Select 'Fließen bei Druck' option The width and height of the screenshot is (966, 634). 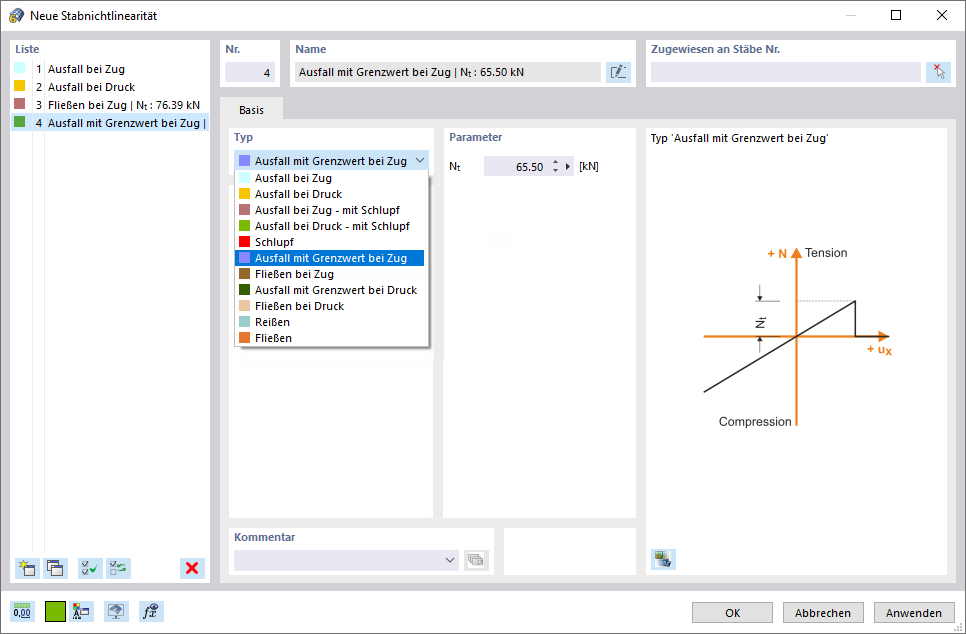tap(331, 306)
